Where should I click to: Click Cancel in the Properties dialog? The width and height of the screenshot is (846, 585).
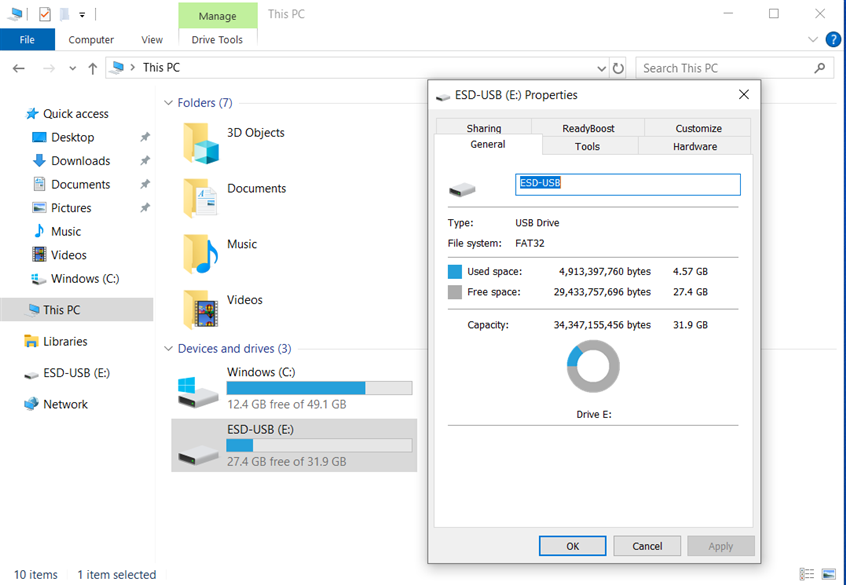click(647, 546)
